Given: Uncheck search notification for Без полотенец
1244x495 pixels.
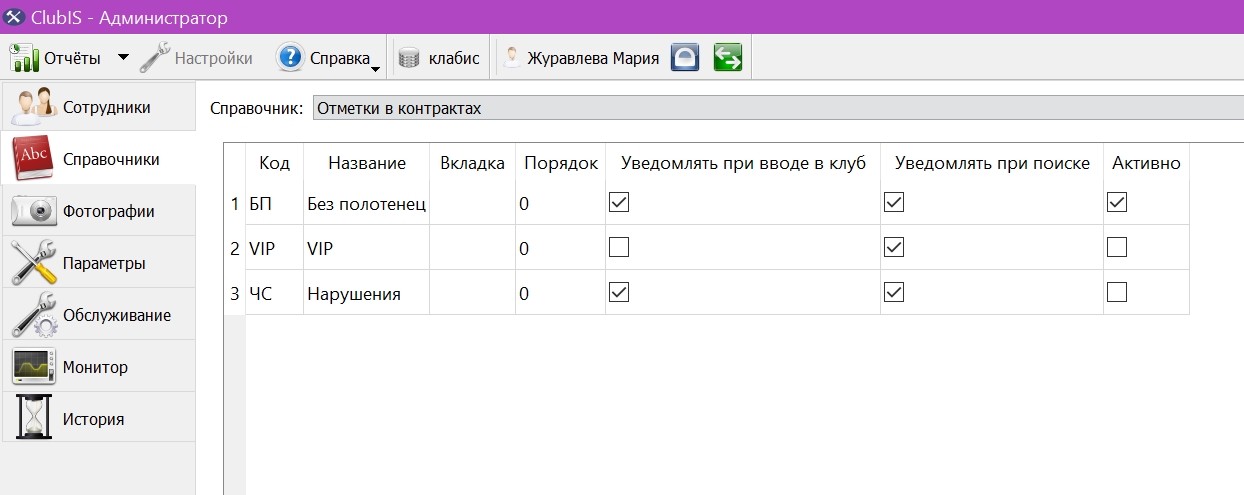Looking at the screenshot, I should point(894,202).
